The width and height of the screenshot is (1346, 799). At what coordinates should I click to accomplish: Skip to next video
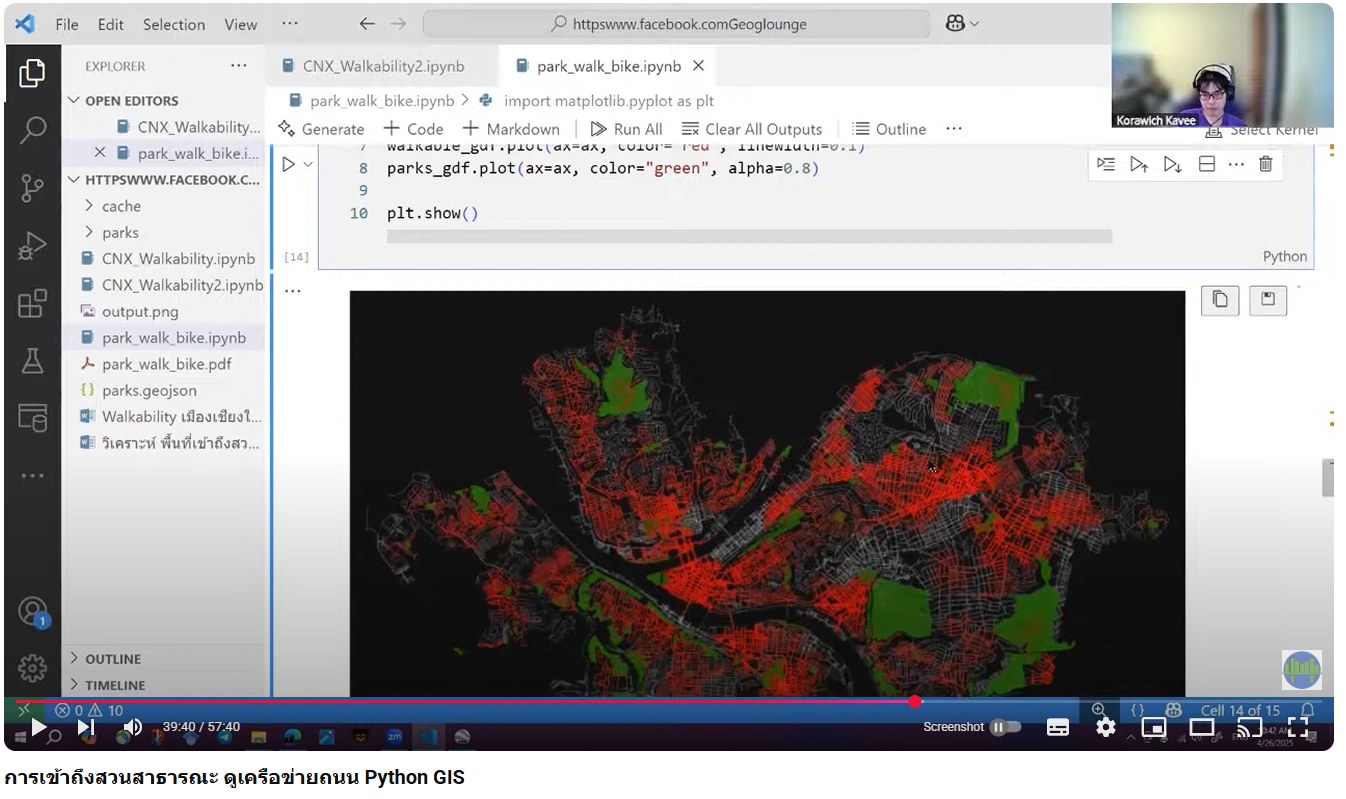86,727
